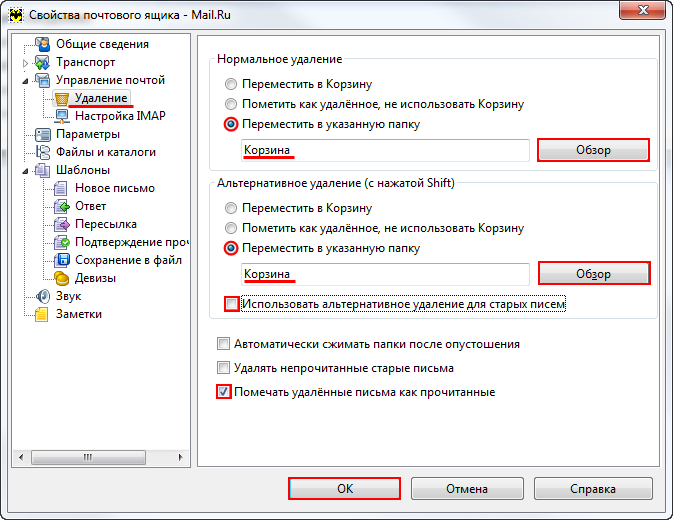Click the Notes (Заметки) yellow icon
673x520 pixels.
point(42,314)
